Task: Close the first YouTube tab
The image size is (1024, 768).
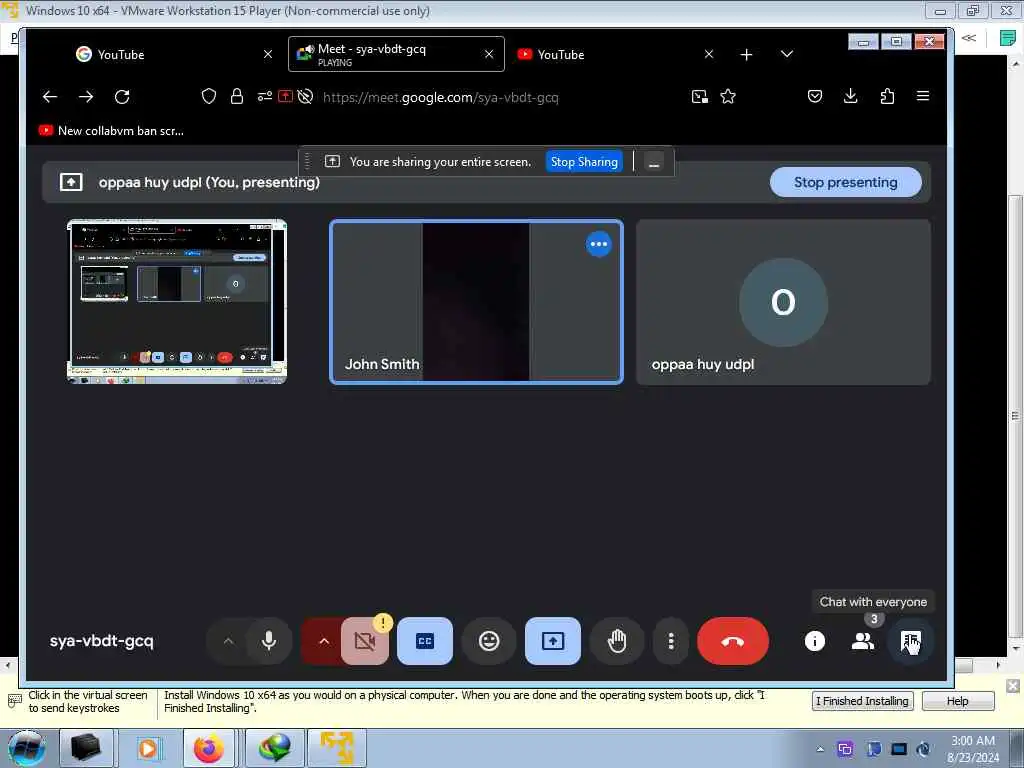Action: click(268, 54)
